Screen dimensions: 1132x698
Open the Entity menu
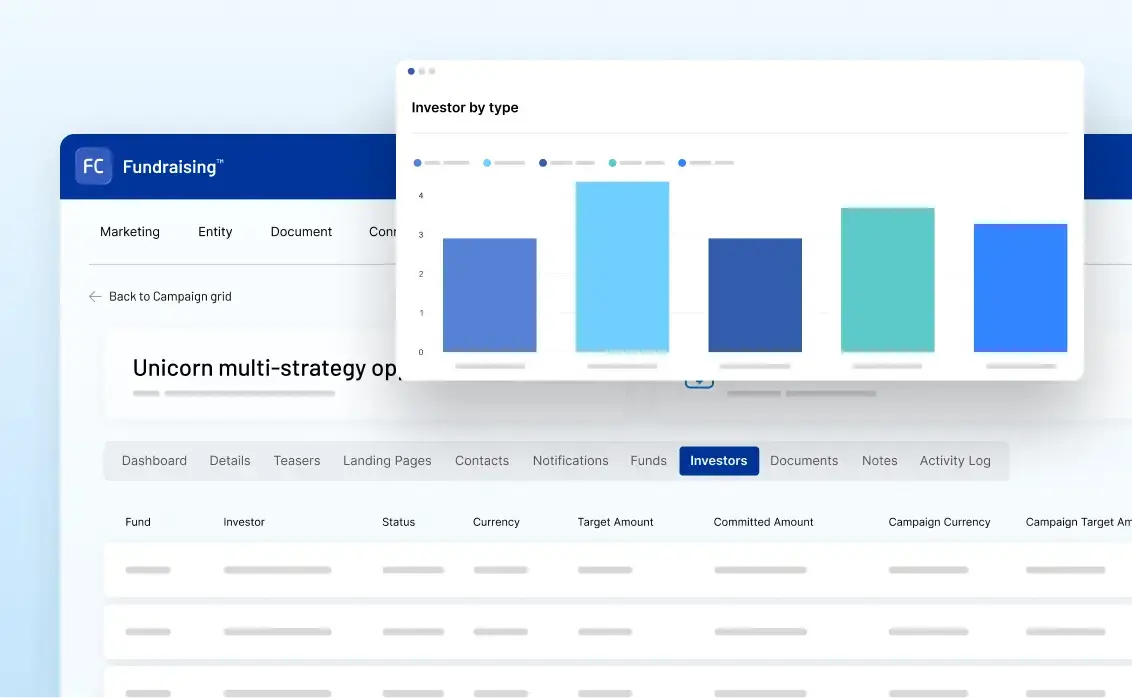[x=215, y=232]
